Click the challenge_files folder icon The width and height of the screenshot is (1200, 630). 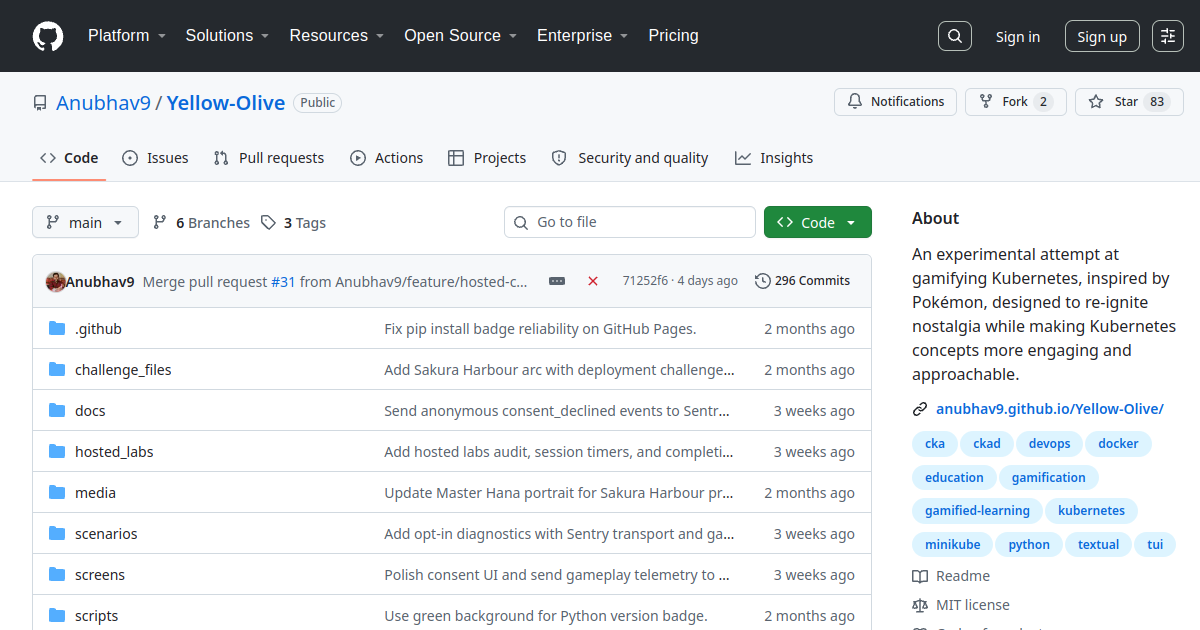coord(57,370)
